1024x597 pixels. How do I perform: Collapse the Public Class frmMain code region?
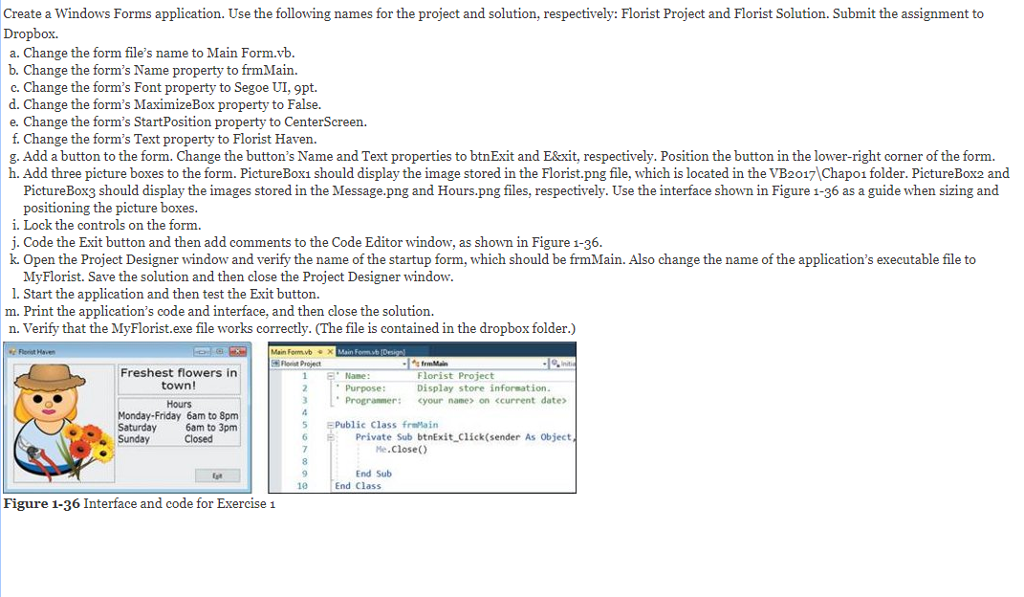click(330, 424)
